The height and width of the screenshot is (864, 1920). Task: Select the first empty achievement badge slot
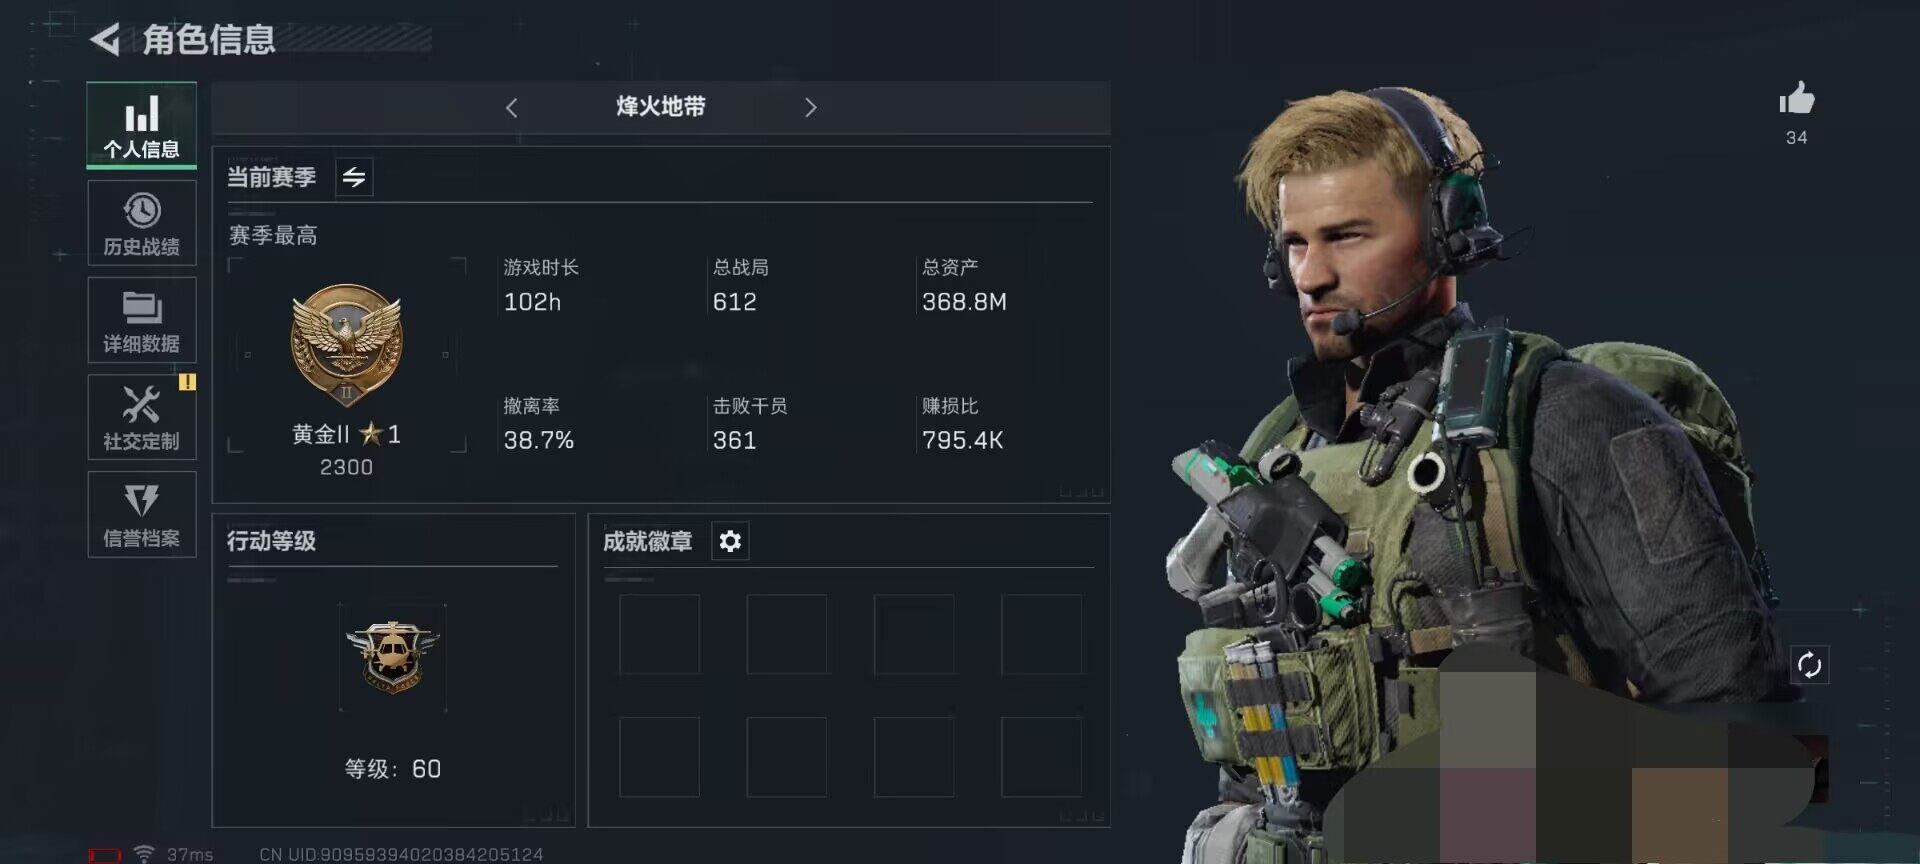click(x=659, y=634)
